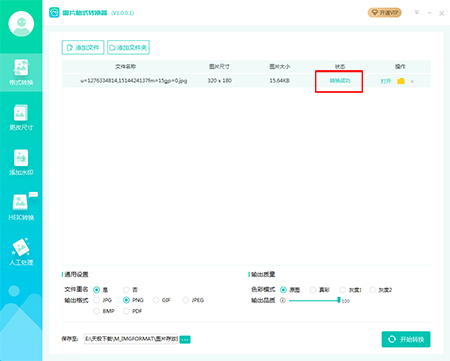
Task: Choose JPG output format
Action: pos(97,300)
